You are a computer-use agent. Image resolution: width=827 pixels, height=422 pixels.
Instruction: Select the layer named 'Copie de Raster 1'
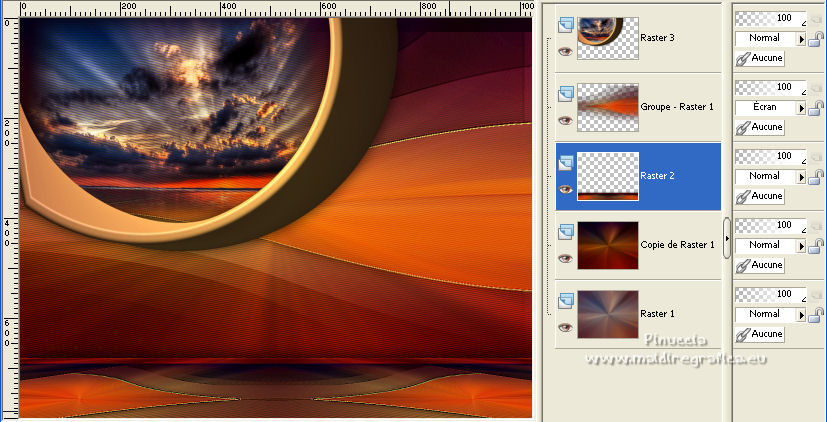pos(677,245)
